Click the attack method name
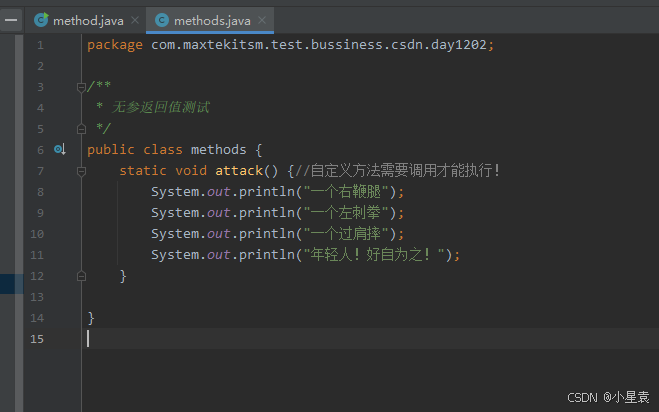 coord(239,171)
